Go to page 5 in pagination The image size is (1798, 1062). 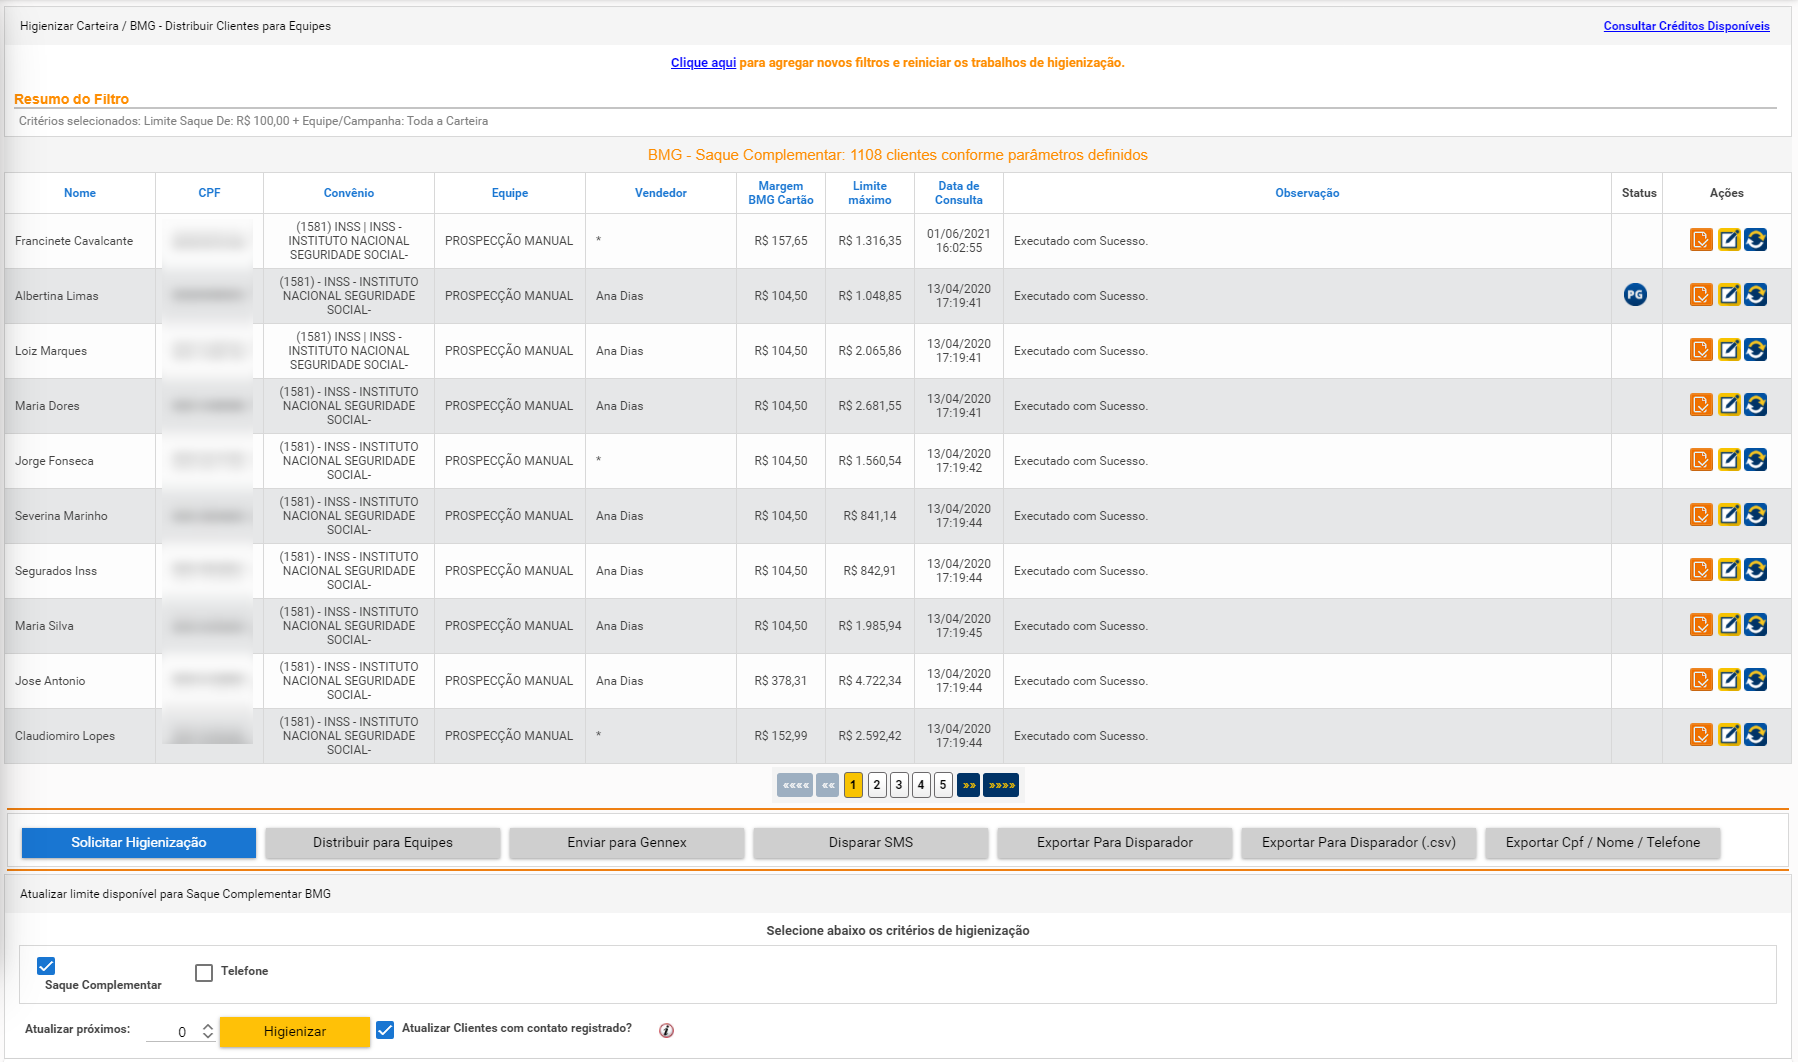tap(943, 785)
